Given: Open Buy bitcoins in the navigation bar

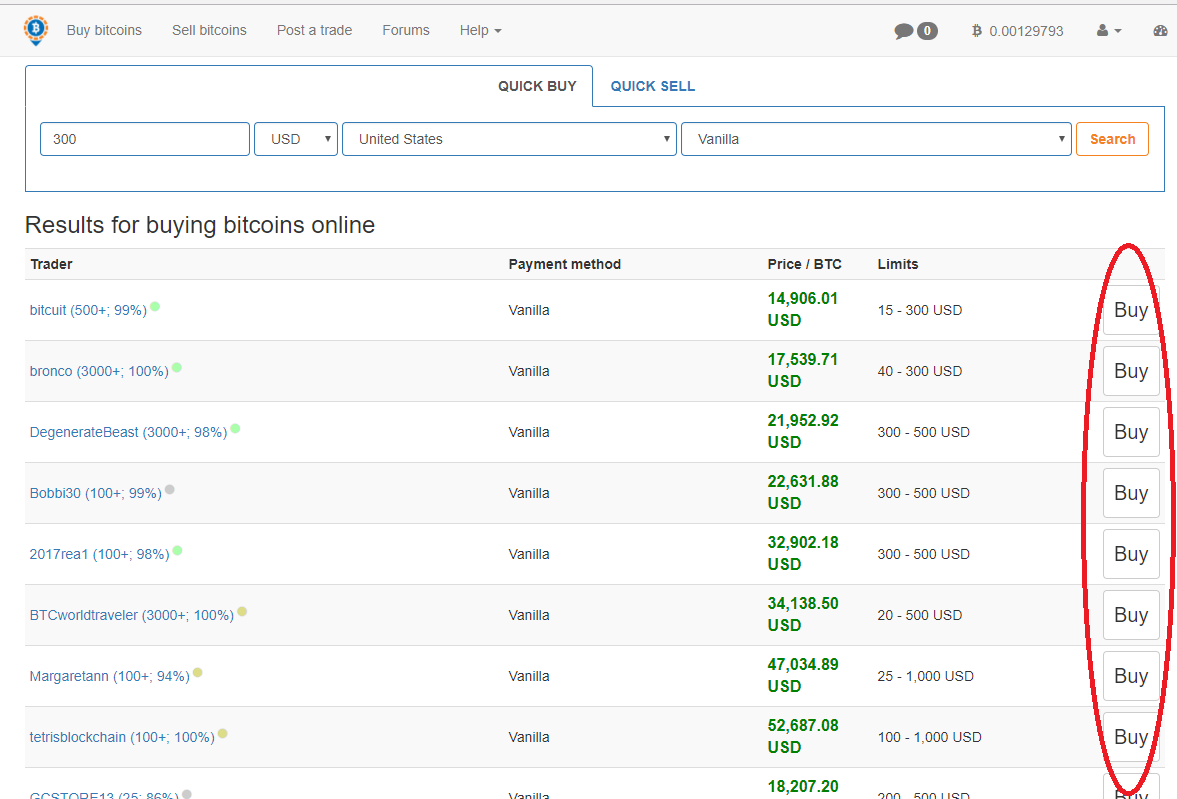Looking at the screenshot, I should 104,30.
